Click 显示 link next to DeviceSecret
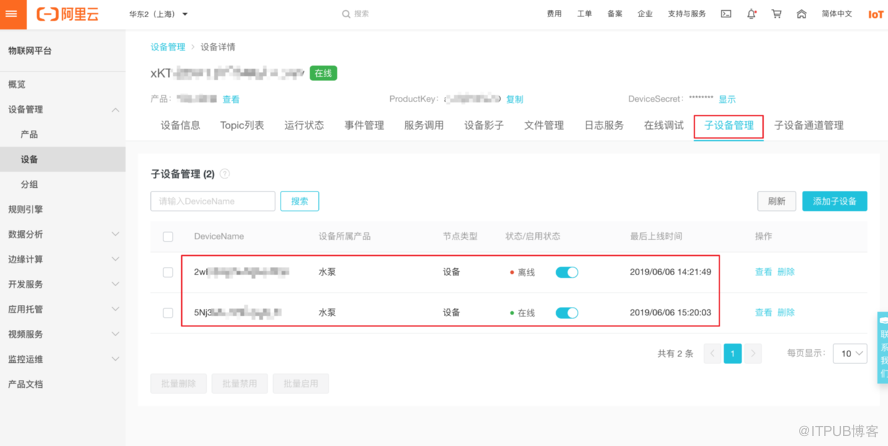Image resolution: width=888 pixels, height=446 pixels. click(727, 99)
